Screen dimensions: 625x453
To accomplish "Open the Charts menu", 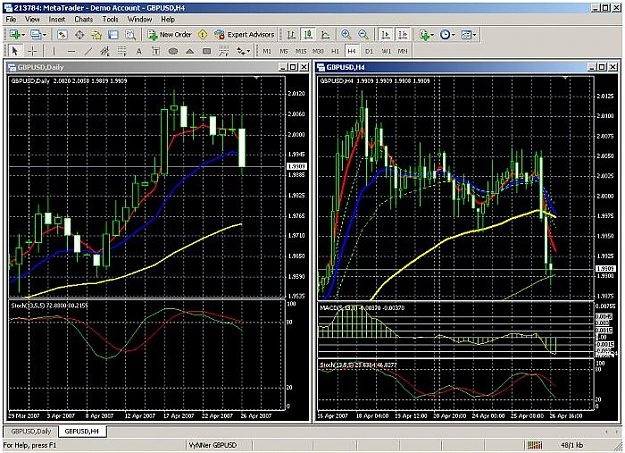I will pos(84,19).
